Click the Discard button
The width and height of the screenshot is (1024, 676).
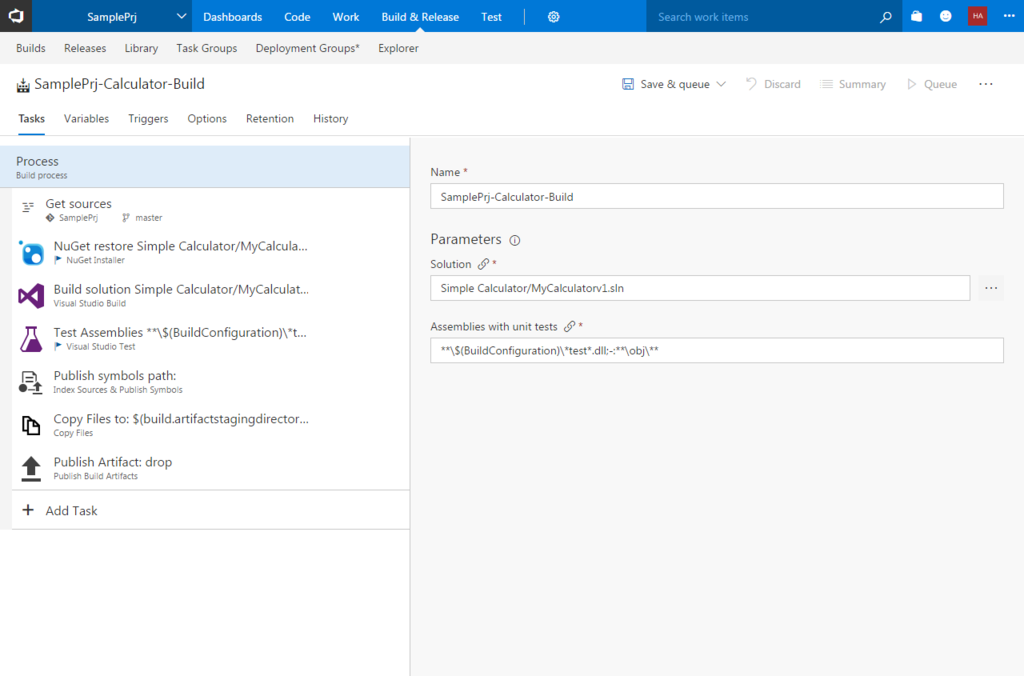click(x=773, y=84)
